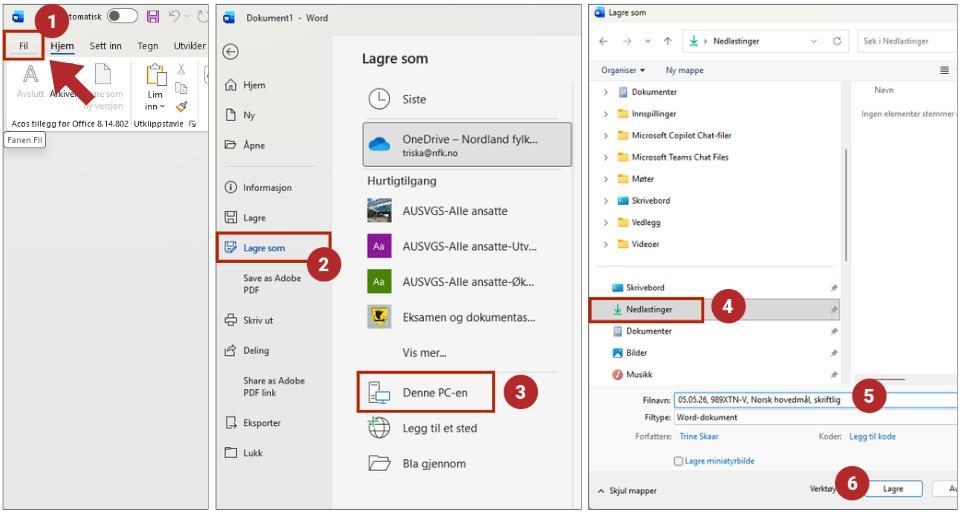Click the Lagre button in dialog
The image size is (962, 514).
click(x=893, y=489)
